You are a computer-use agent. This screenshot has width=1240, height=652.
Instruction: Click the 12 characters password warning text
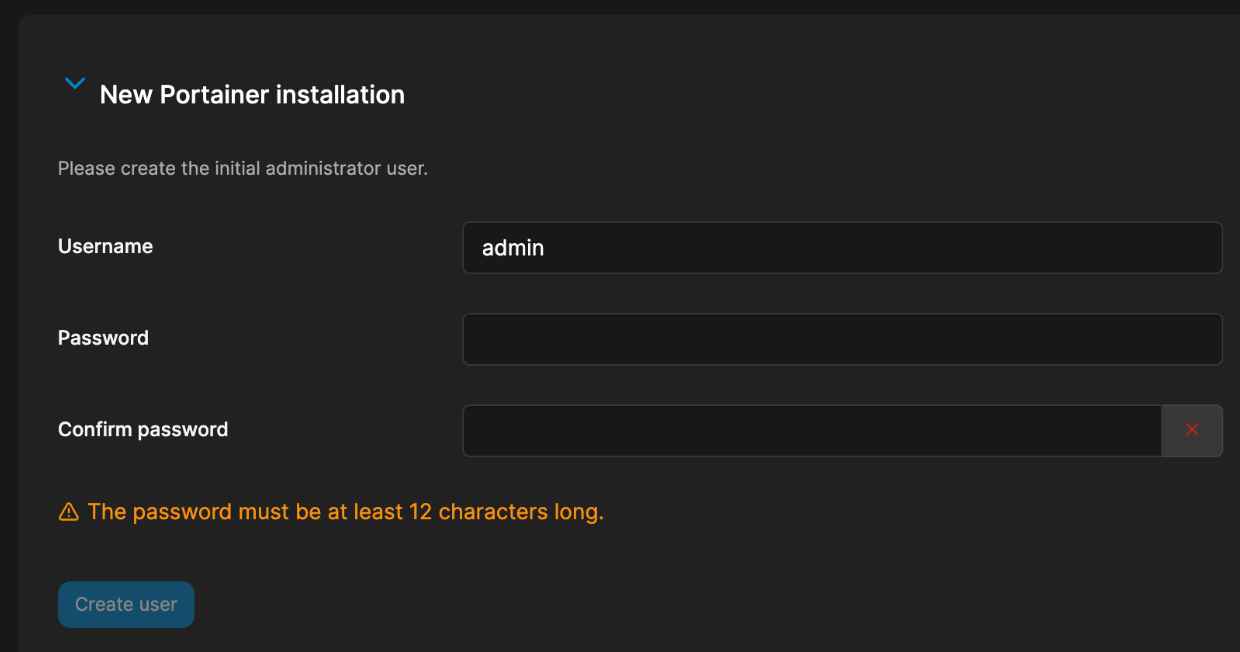(346, 512)
